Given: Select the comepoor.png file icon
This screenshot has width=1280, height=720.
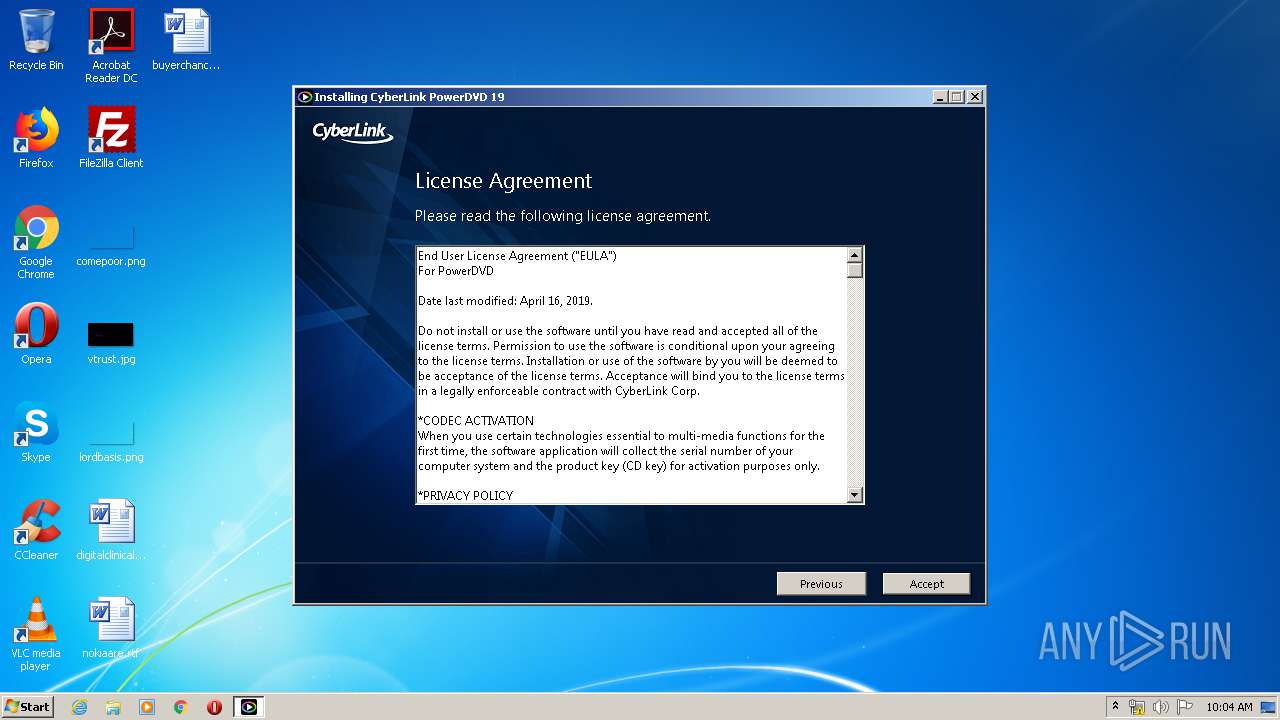Looking at the screenshot, I should pos(111,246).
